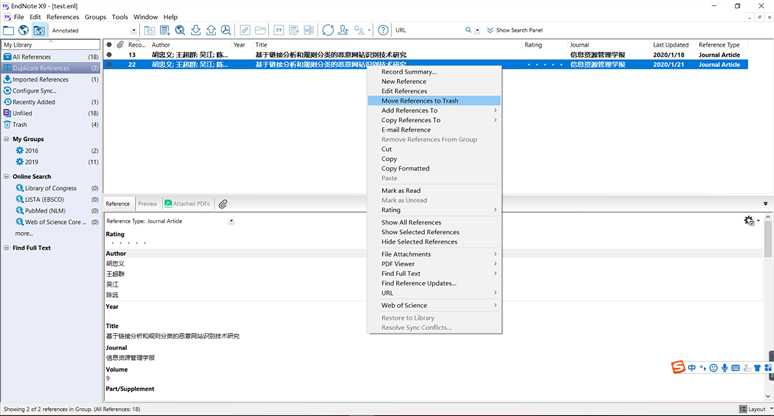Sort list by Author column header

[161, 45]
